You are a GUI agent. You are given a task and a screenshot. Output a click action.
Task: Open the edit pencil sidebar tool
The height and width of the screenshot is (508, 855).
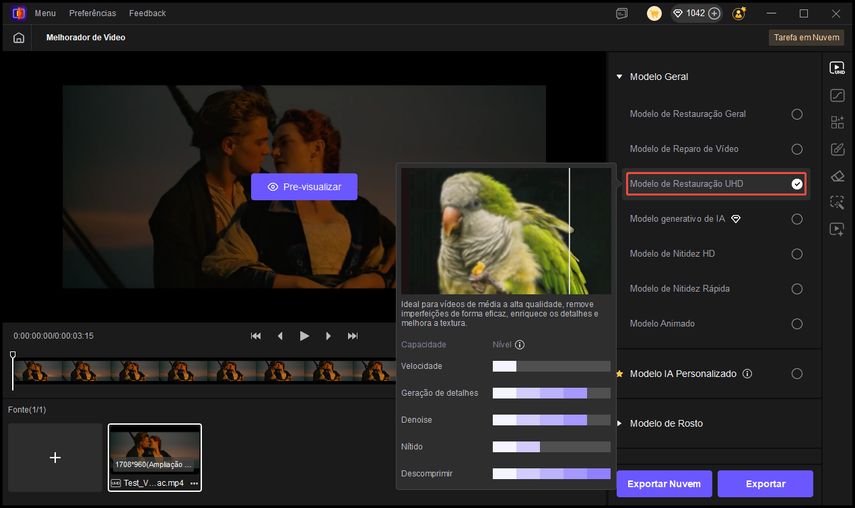point(837,149)
